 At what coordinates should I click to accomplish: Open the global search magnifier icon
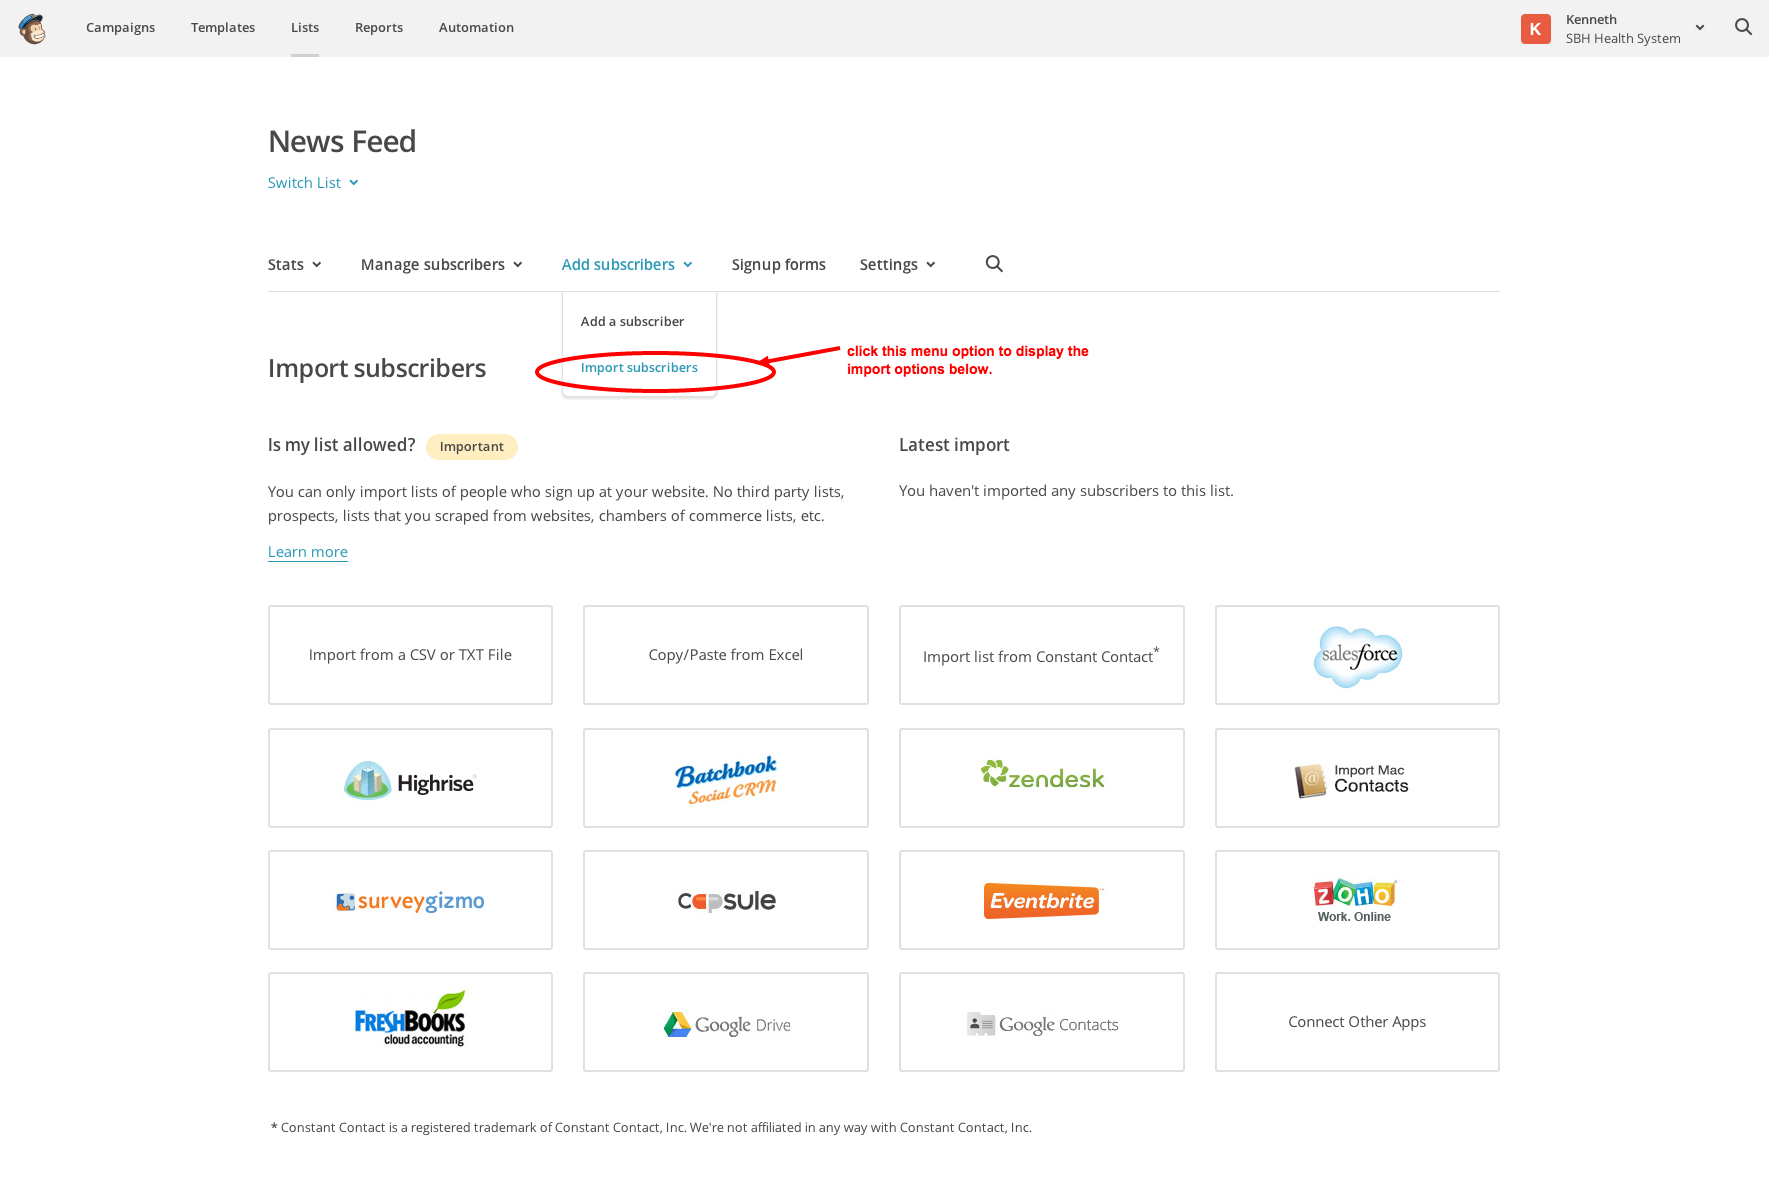point(1743,27)
